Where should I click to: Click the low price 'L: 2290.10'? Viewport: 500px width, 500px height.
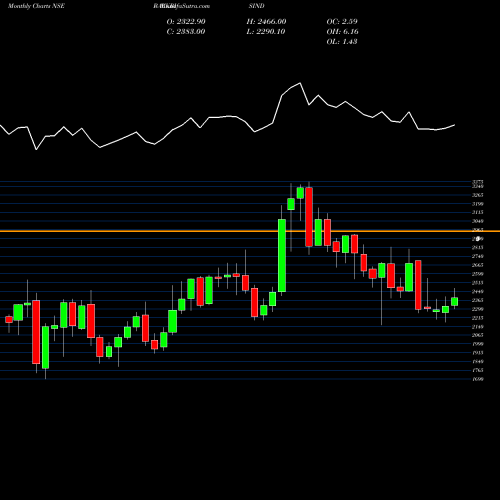click(266, 32)
